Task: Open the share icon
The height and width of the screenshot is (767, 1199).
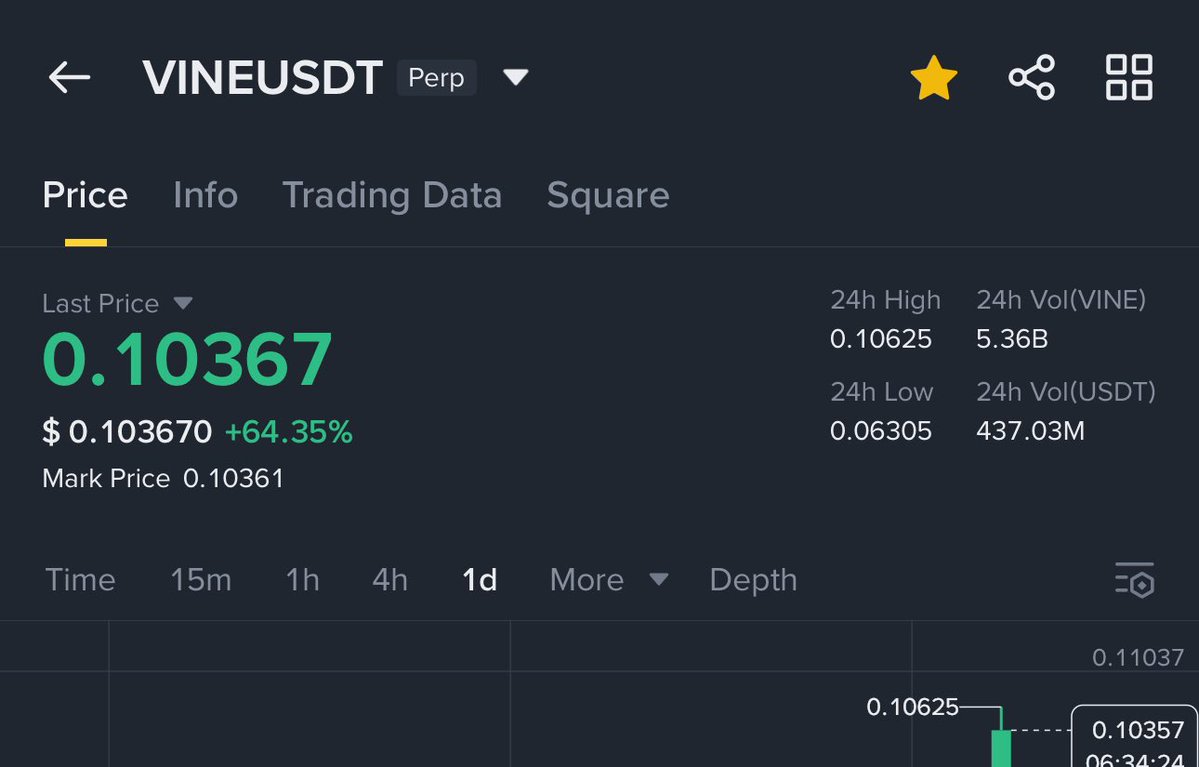Action: click(x=1032, y=77)
